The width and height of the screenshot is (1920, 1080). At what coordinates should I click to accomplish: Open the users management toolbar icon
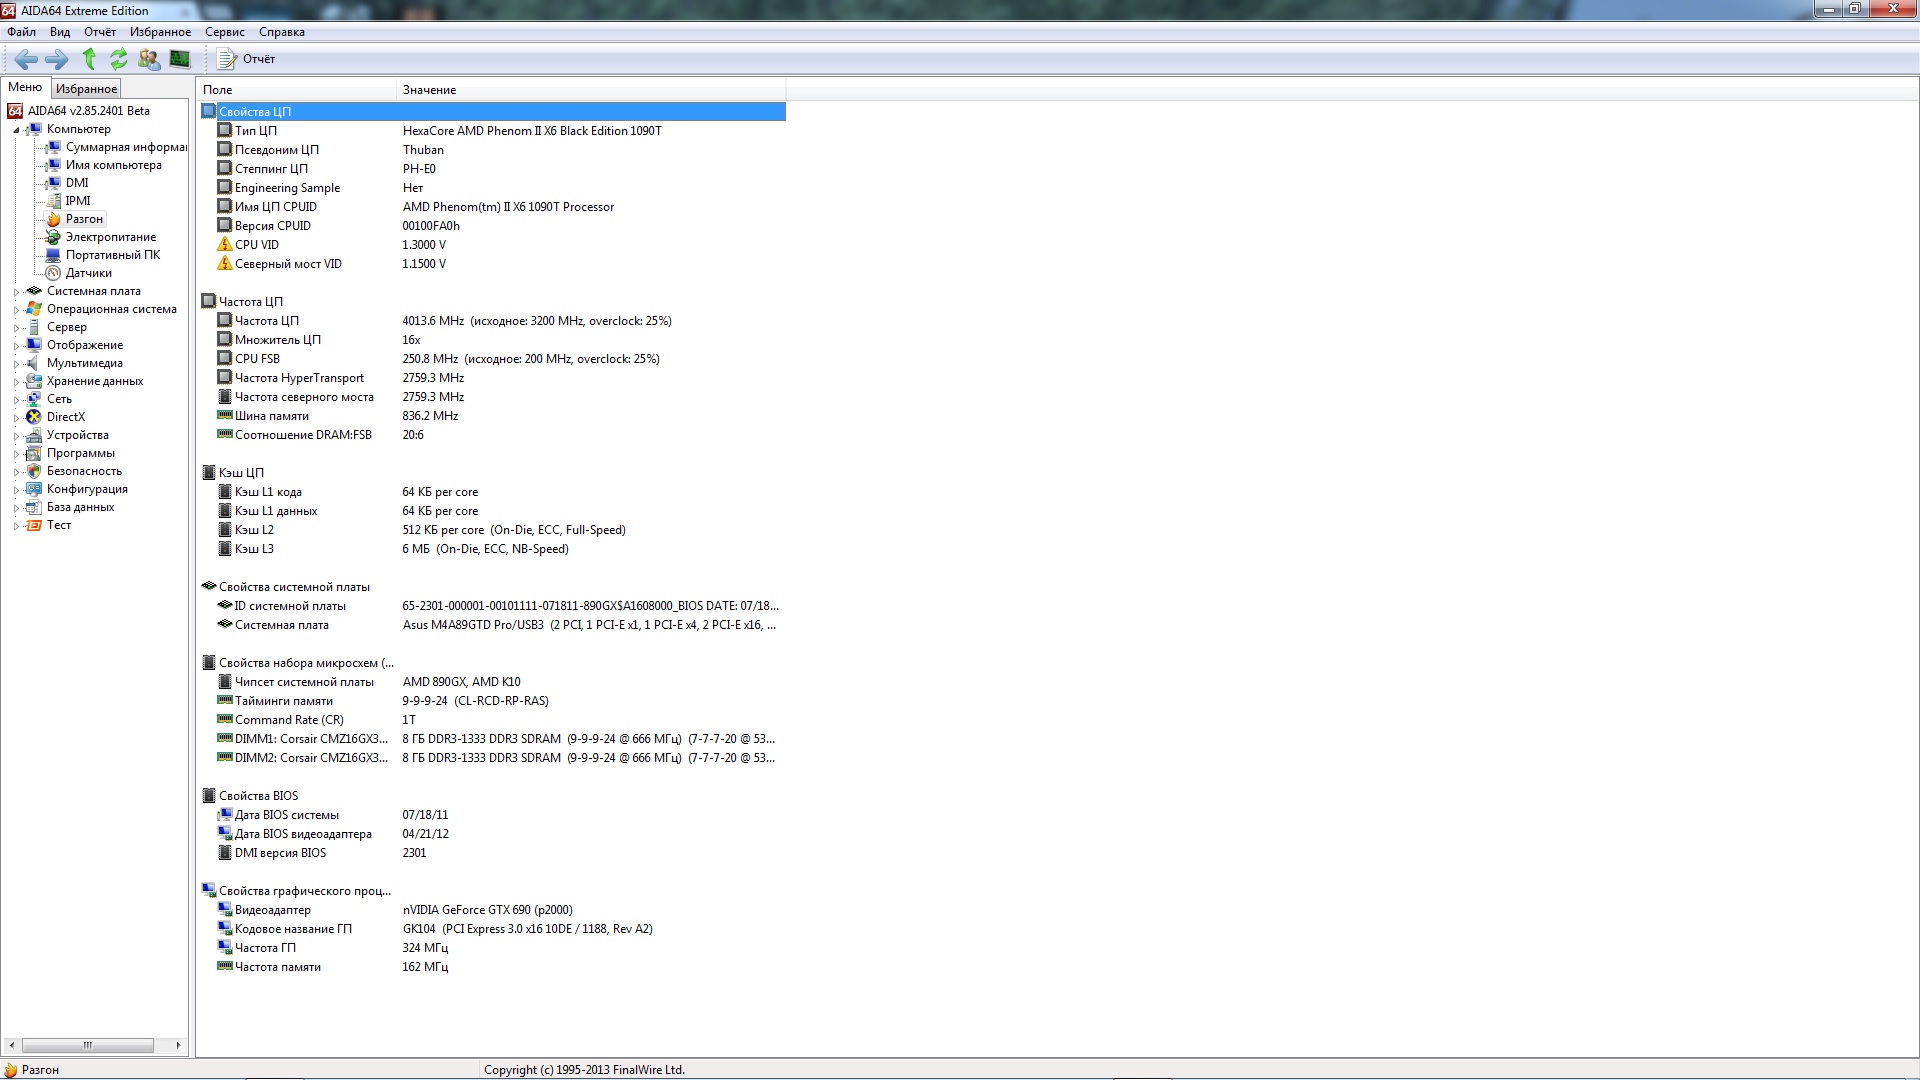(149, 59)
